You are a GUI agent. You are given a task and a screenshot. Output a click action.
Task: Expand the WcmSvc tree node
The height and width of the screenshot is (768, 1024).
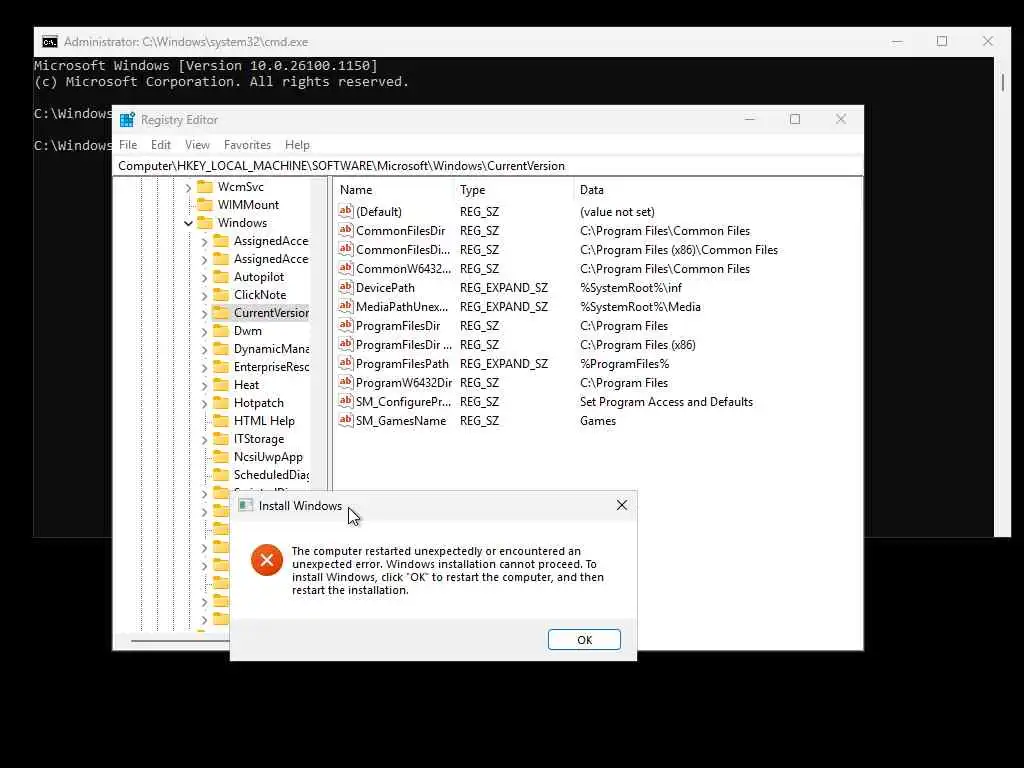pyautogui.click(x=188, y=187)
